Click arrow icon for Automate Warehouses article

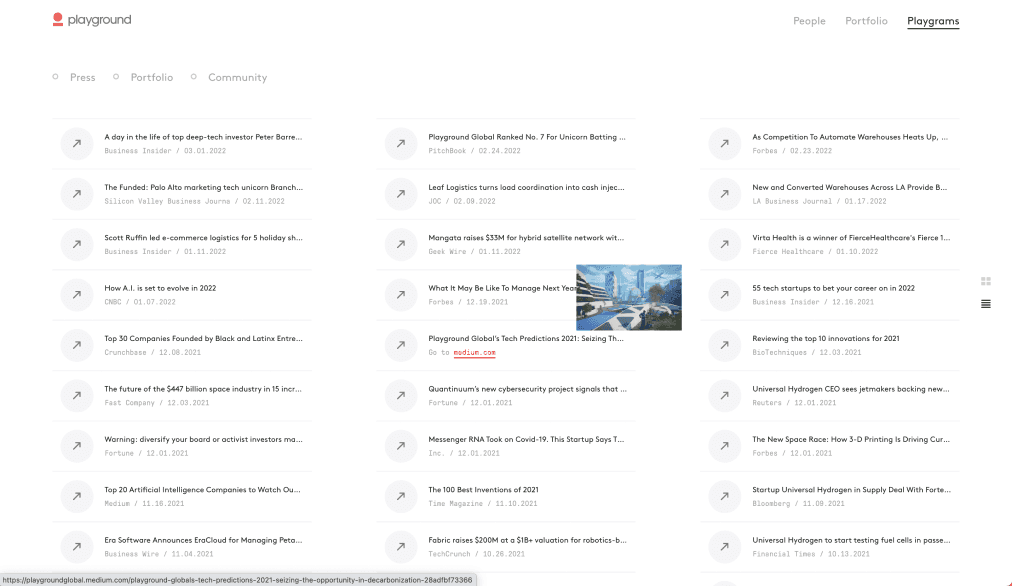point(725,143)
